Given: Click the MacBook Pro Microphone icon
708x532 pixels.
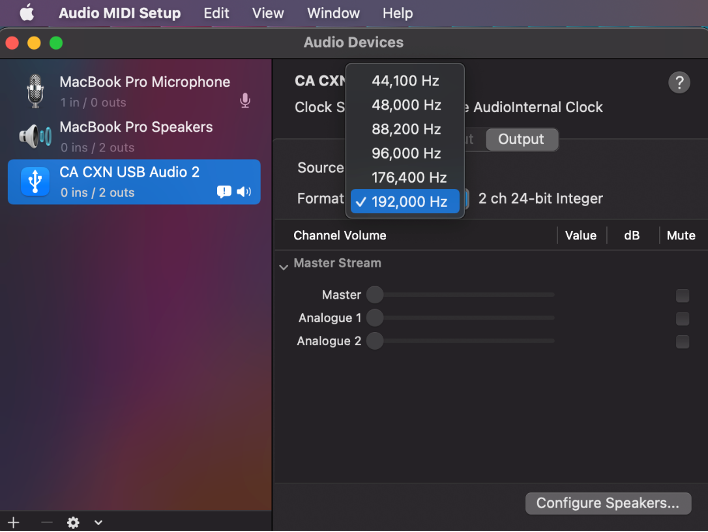Looking at the screenshot, I should [35, 91].
